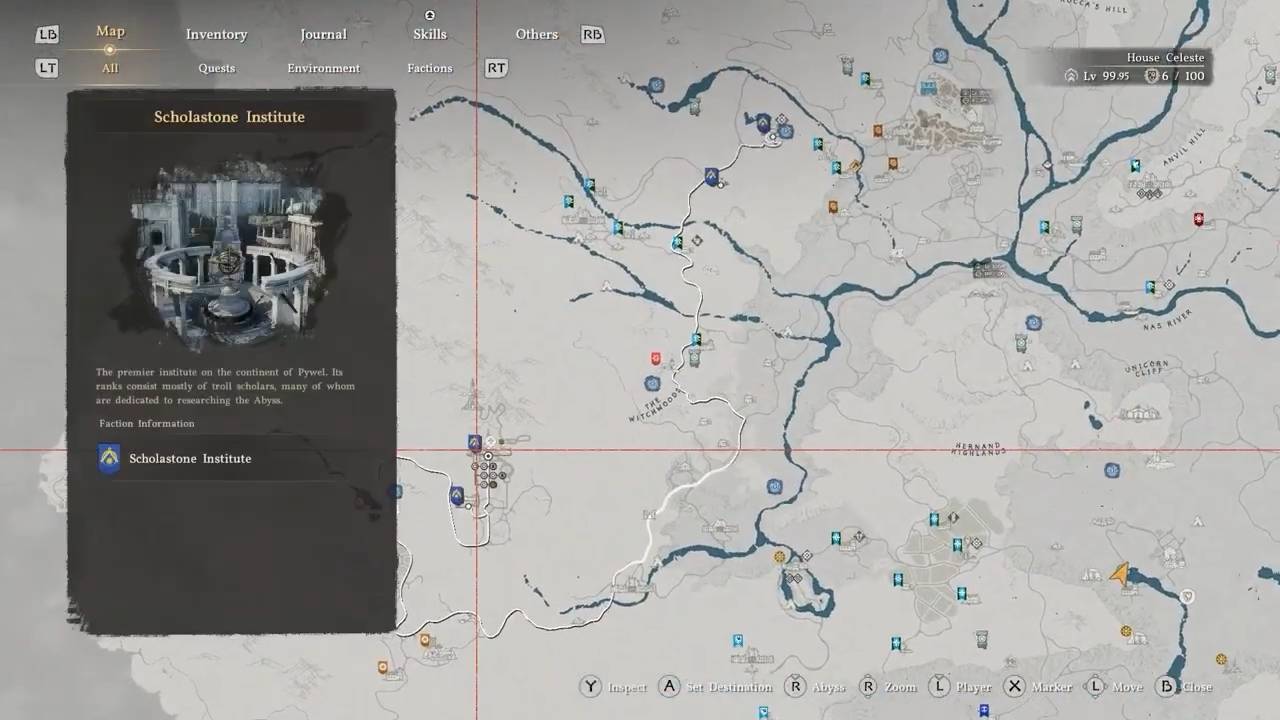Click the level chevron icon beside Lv 99.95
The image size is (1280, 720).
[1071, 76]
